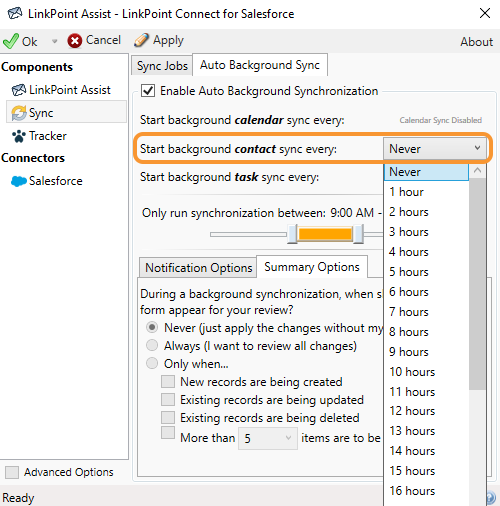The image size is (500, 506).
Task: Open the More than 5 items dropdown
Action: 268,438
